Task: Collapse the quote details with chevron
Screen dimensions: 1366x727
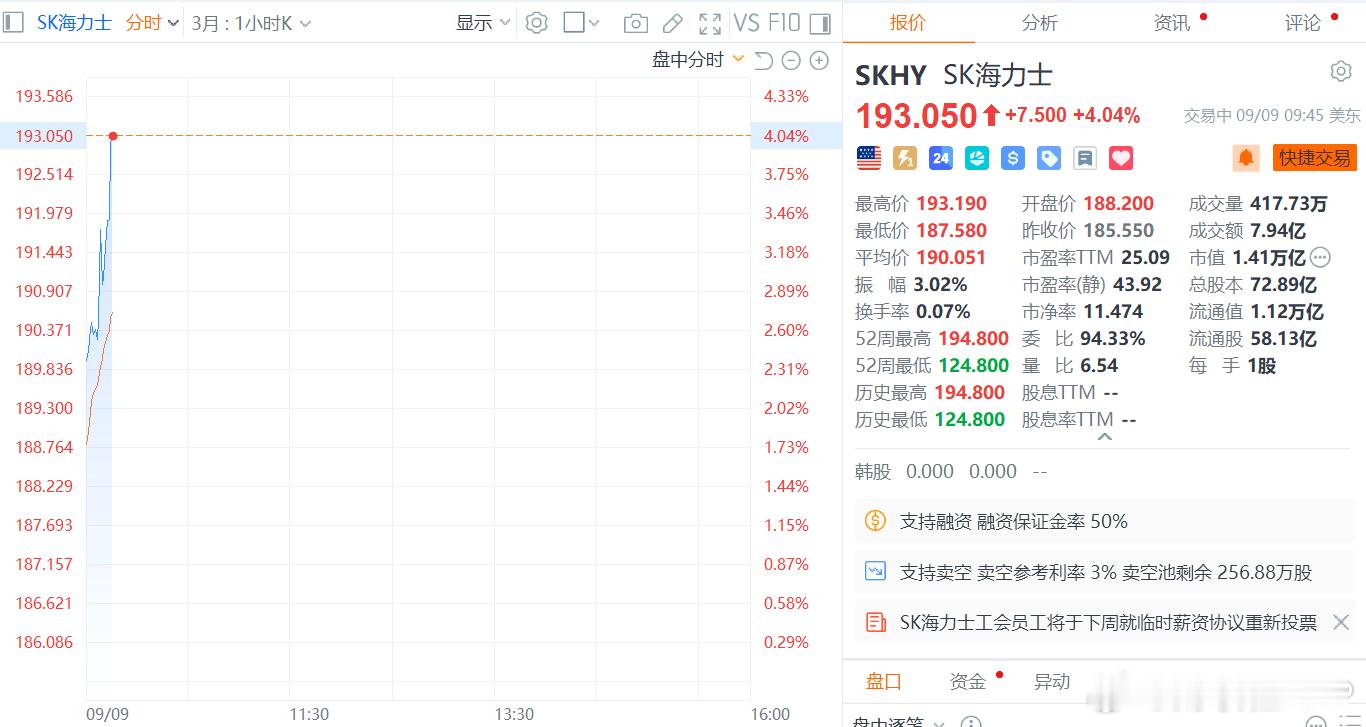Action: tap(1104, 437)
